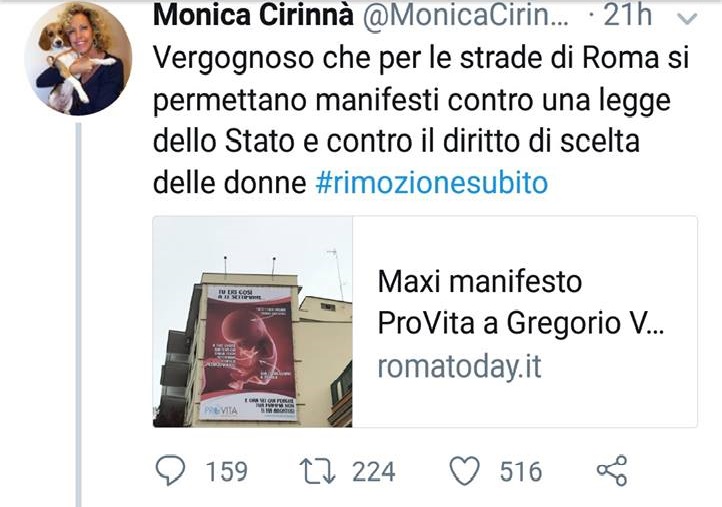The image size is (722, 507).
Task: Click the Monica Cirinnà display name
Action: click(x=253, y=15)
